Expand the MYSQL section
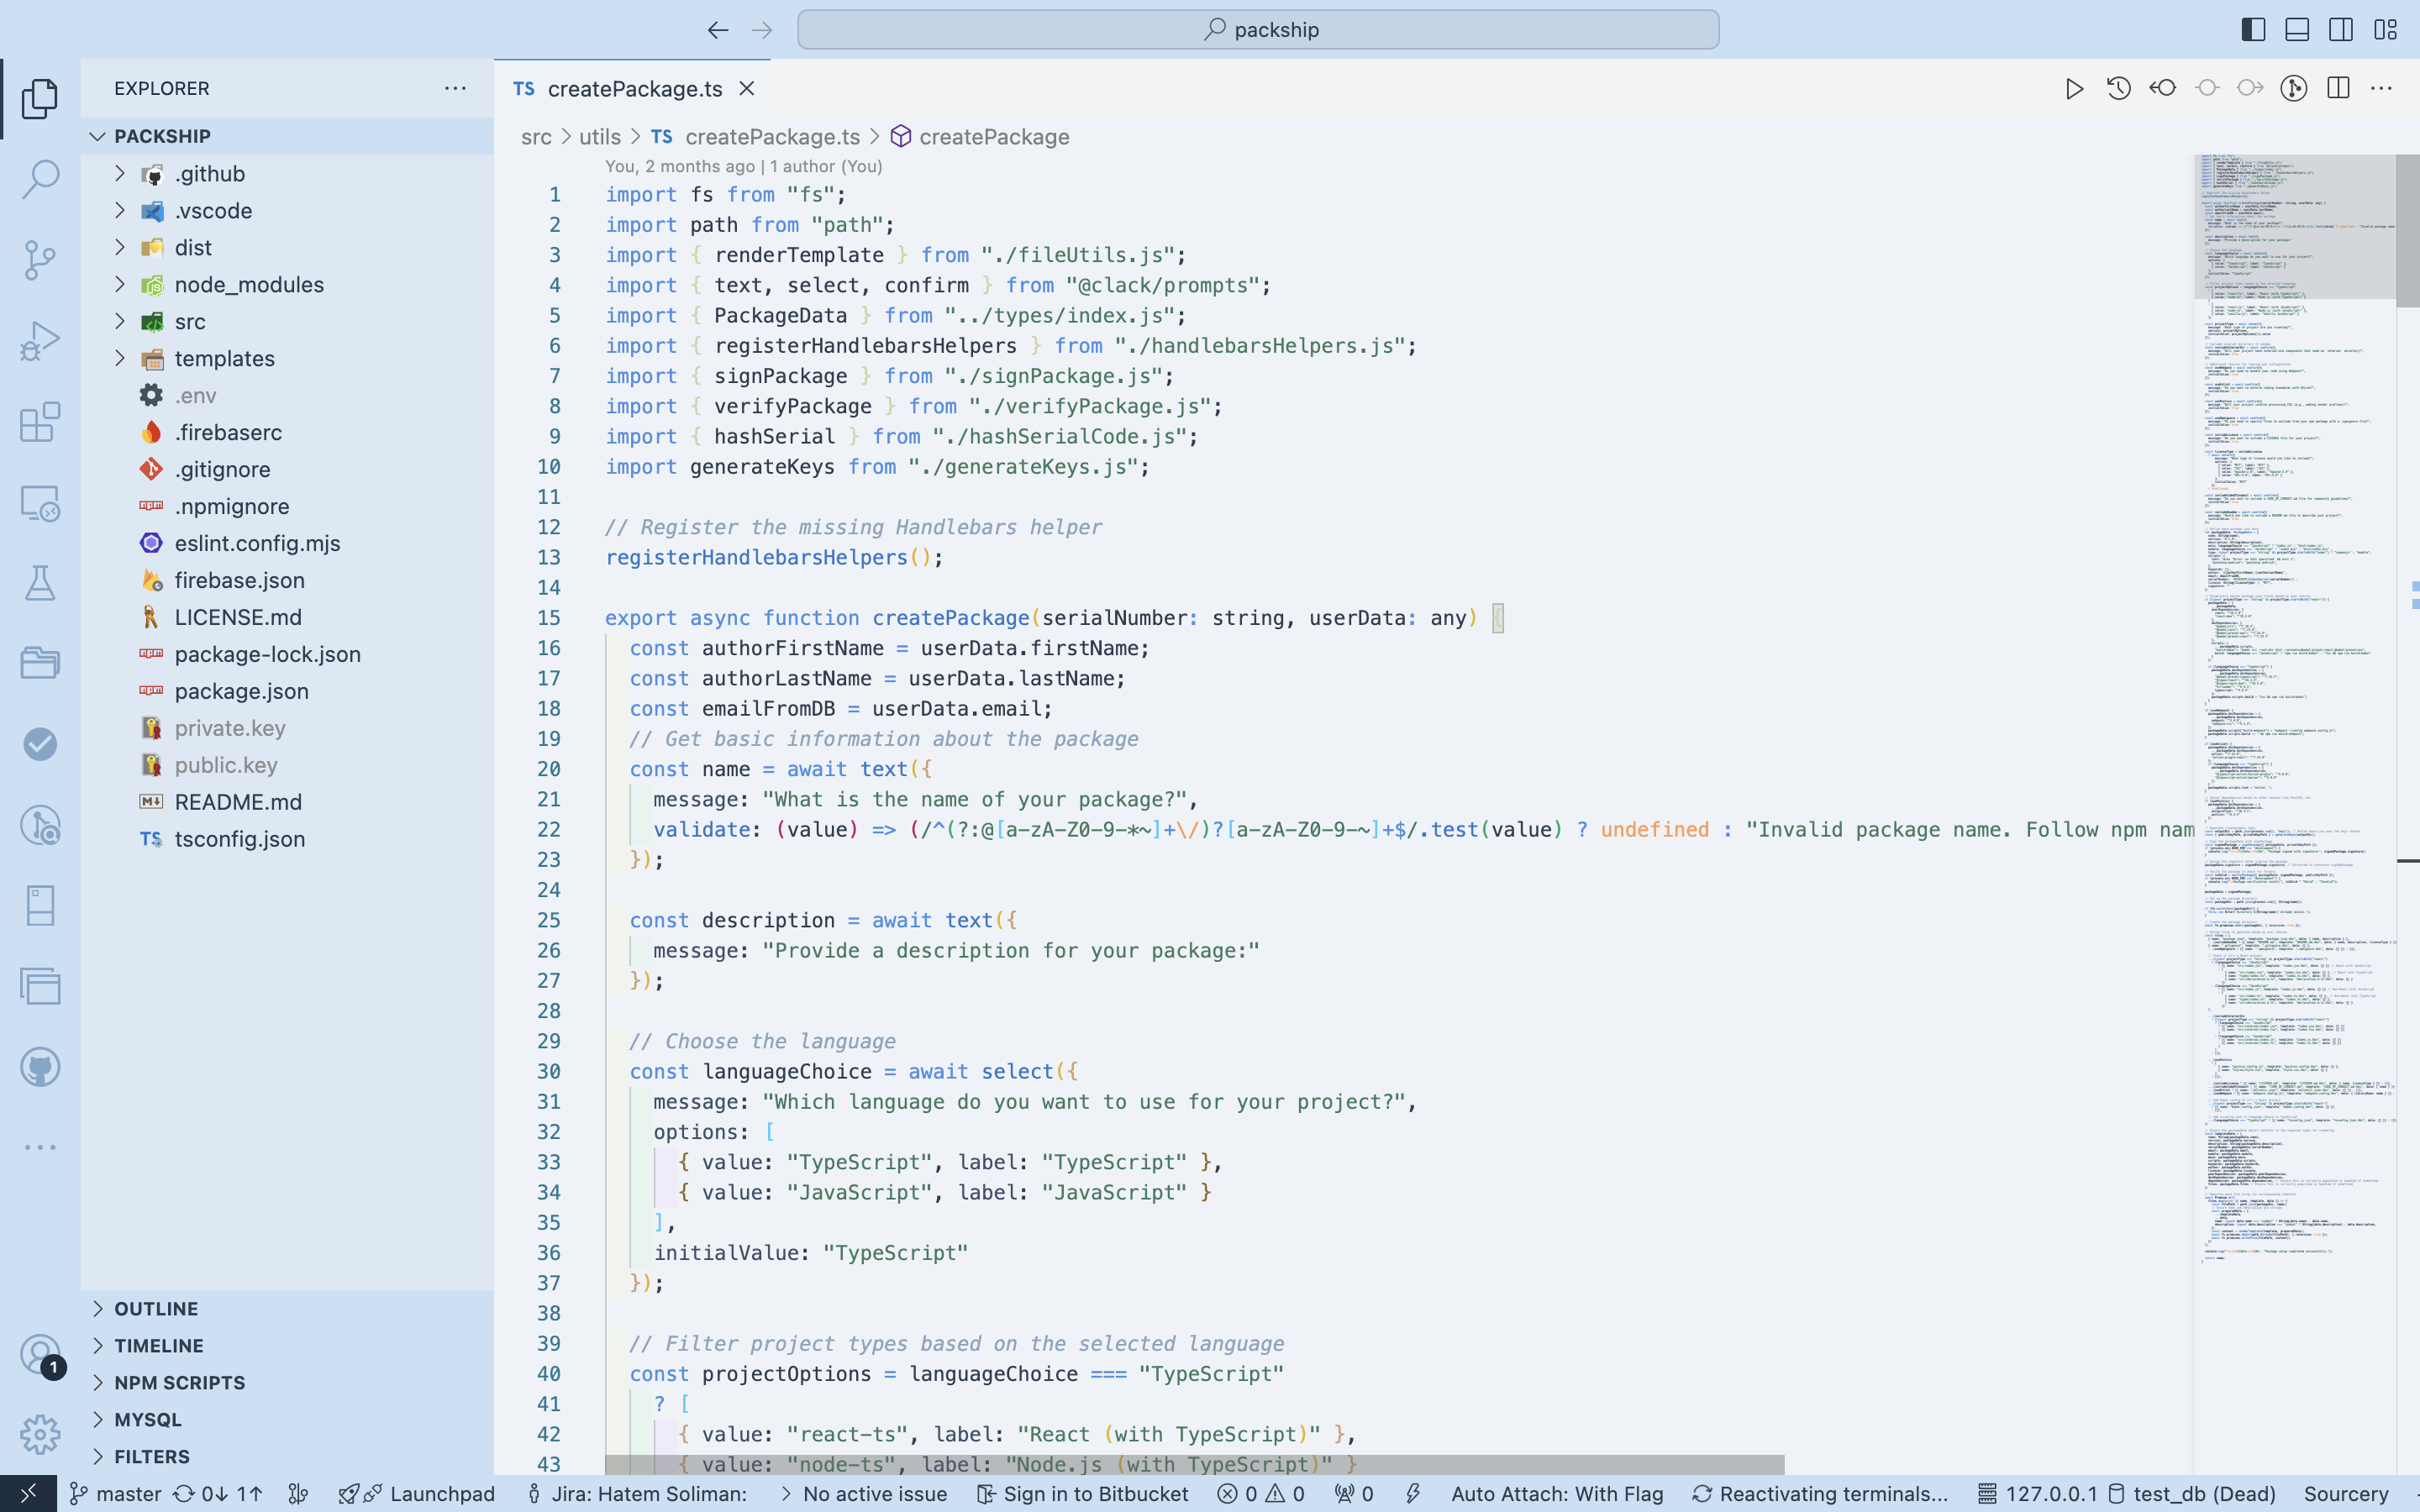Viewport: 2420px width, 1512px height. point(287,1420)
